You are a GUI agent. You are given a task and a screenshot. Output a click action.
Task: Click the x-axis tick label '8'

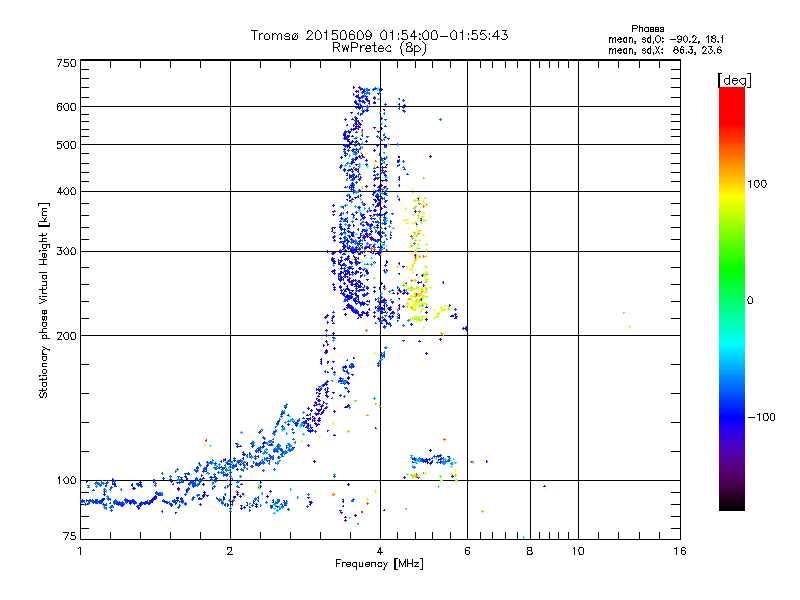(530, 551)
